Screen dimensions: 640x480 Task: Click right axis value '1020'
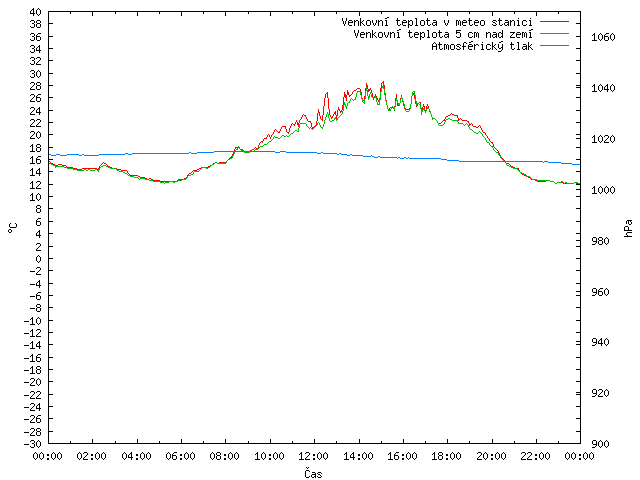pos(603,140)
